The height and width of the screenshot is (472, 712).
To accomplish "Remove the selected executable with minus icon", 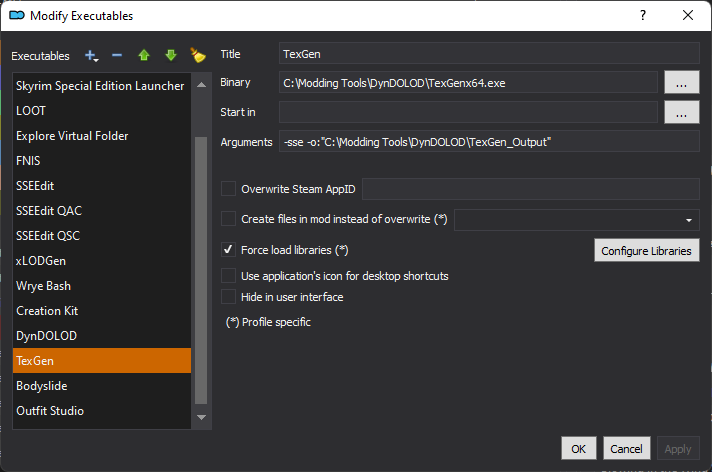I will (117, 56).
